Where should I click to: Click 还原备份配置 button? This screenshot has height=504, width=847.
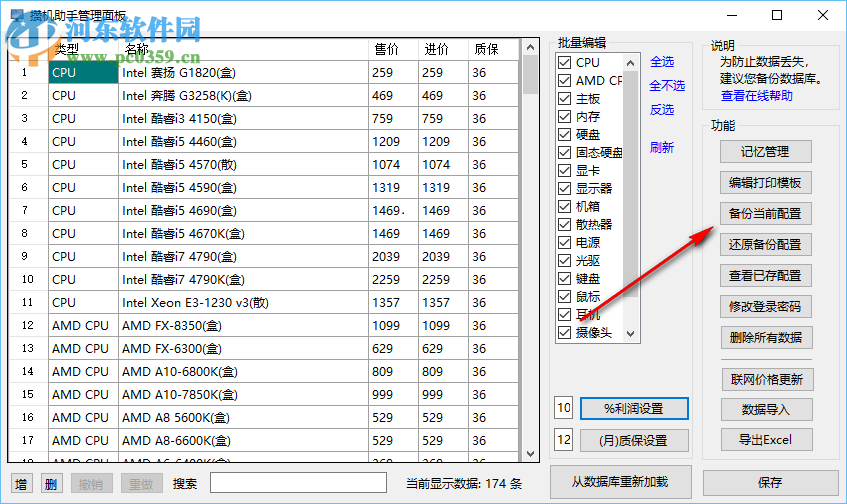tap(765, 245)
